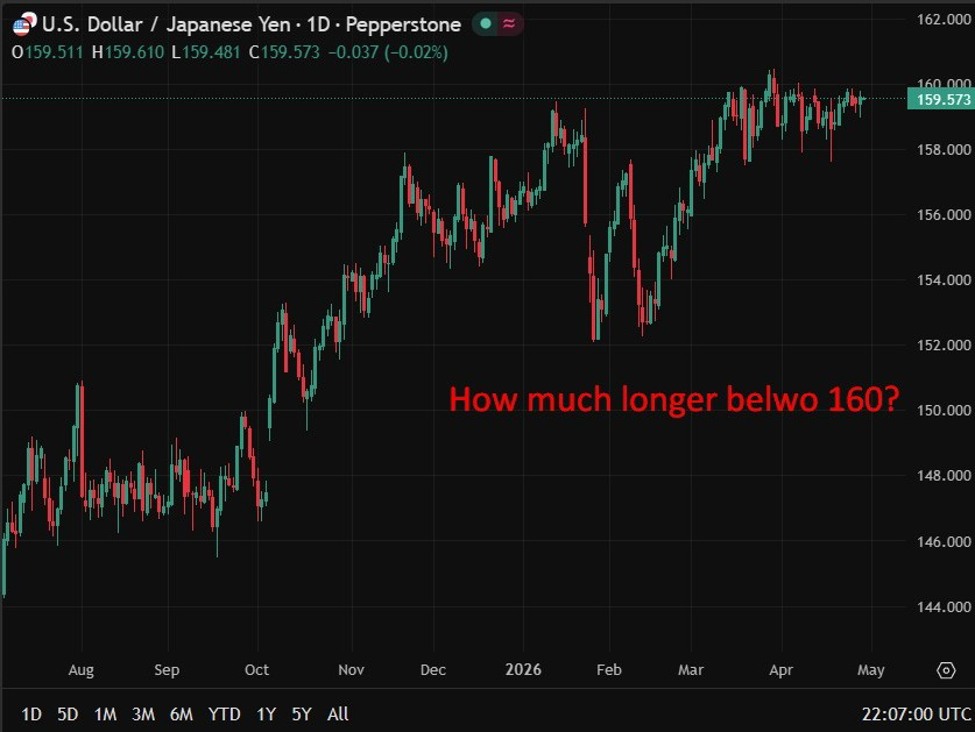The image size is (975, 732).
Task: Click the USD/JPY currency flag icon
Action: tap(21, 25)
